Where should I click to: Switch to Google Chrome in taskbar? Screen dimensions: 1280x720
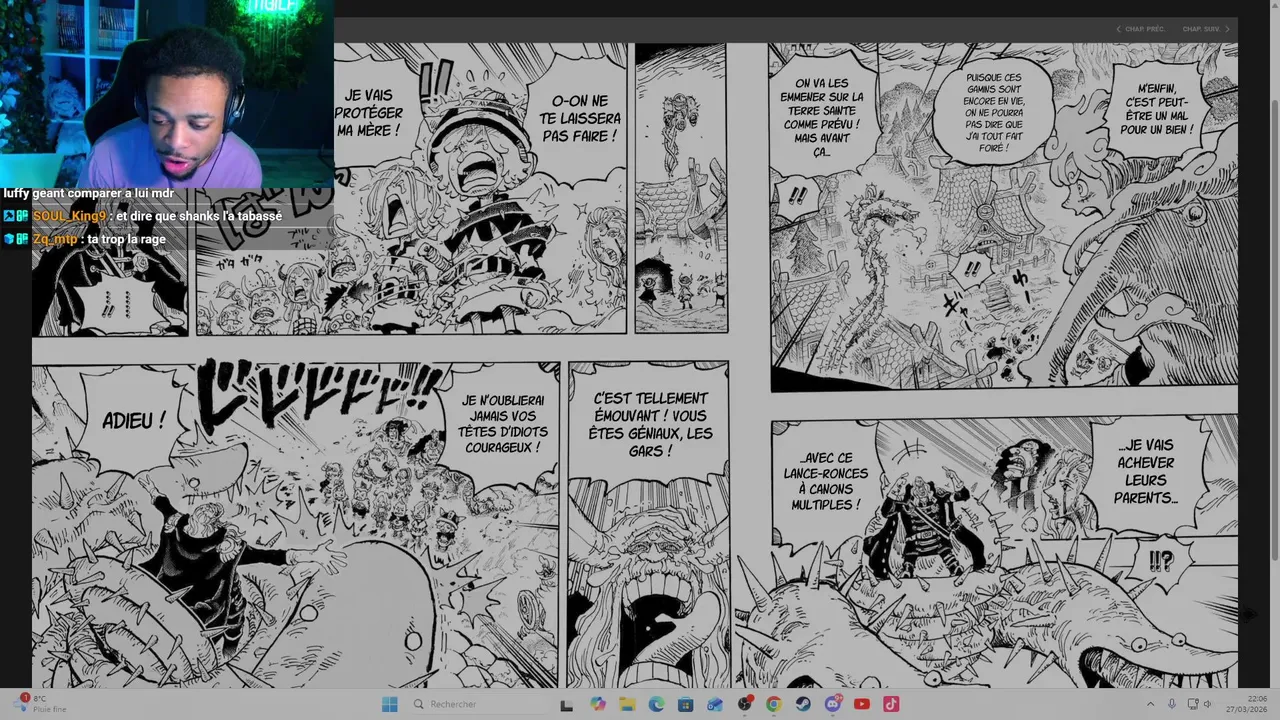point(773,704)
